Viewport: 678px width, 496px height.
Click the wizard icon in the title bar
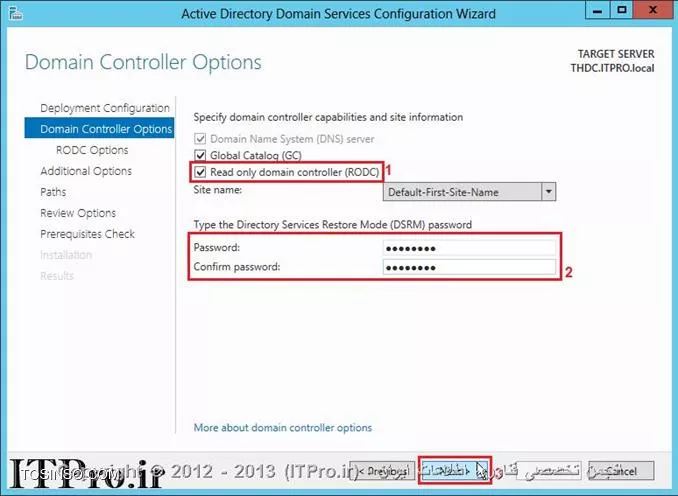click(x=16, y=13)
